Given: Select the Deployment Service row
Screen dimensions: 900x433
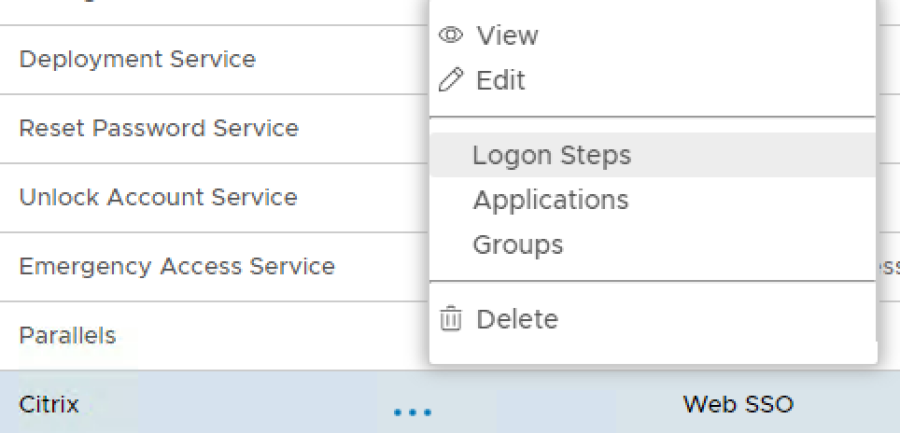Looking at the screenshot, I should 137,59.
